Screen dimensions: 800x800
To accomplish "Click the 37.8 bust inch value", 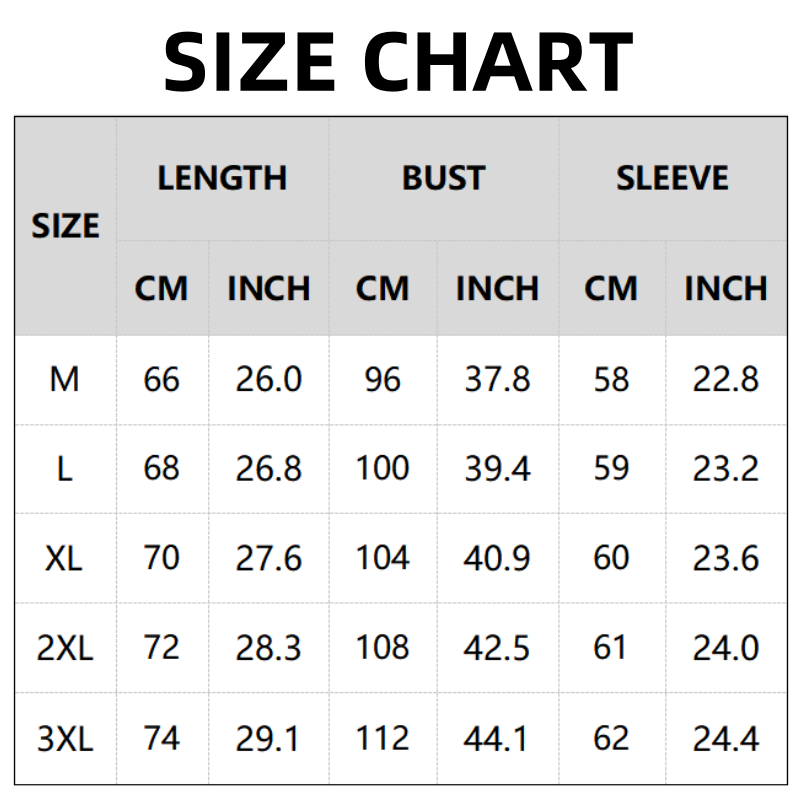I will pyautogui.click(x=497, y=380).
